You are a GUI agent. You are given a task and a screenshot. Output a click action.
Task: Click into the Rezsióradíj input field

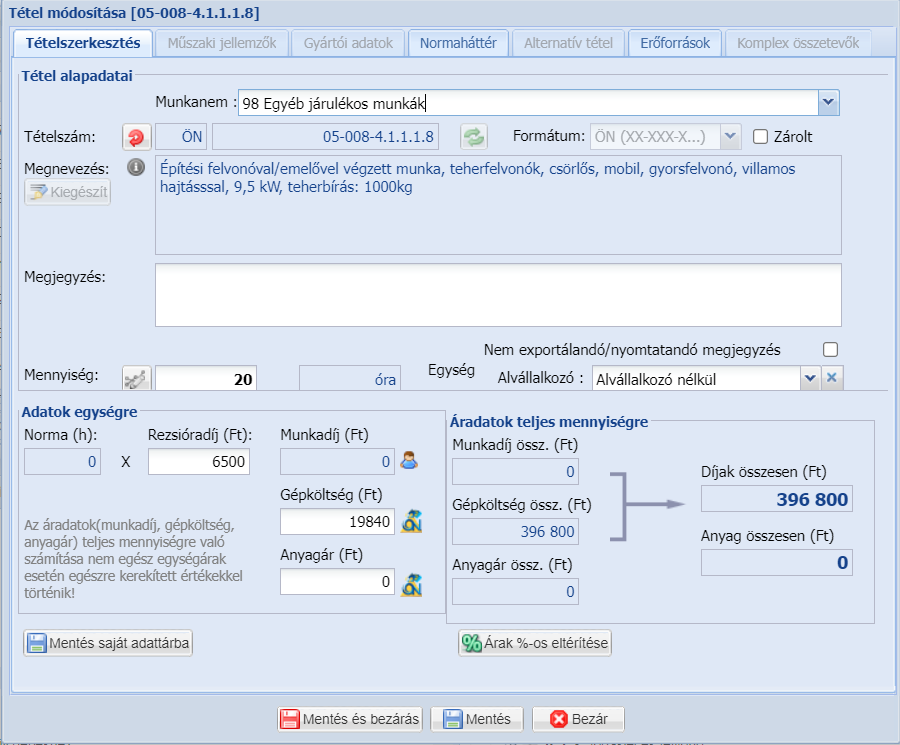click(x=198, y=461)
